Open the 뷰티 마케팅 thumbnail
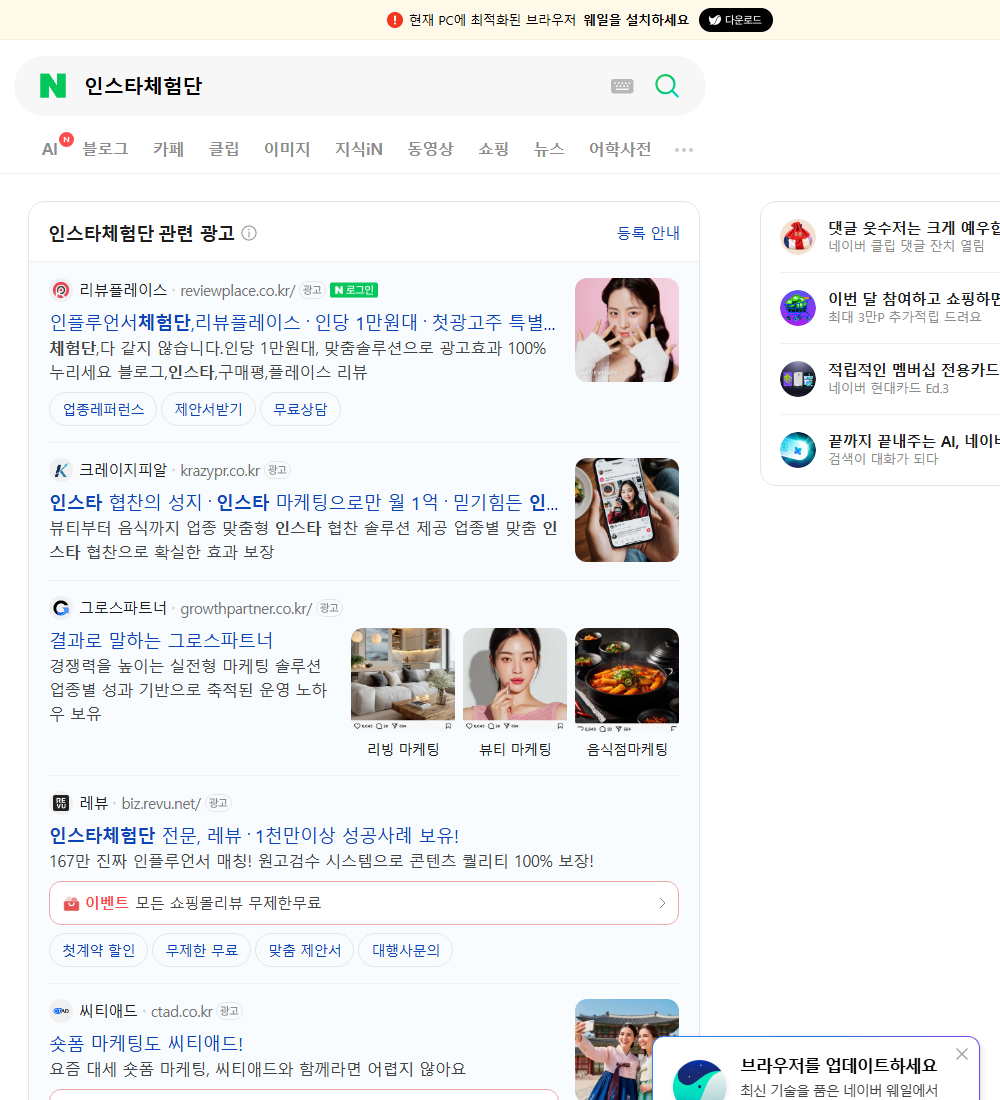The image size is (1000, 1100). coord(515,680)
